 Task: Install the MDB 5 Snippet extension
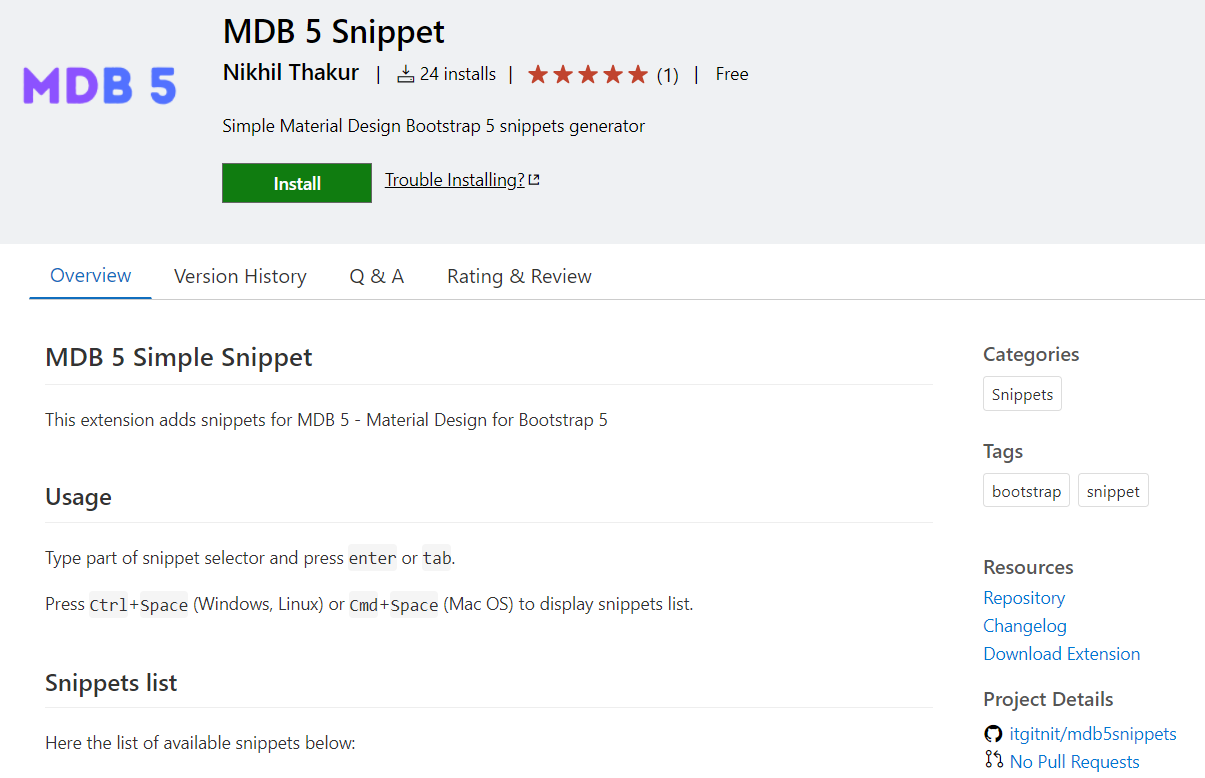pos(297,183)
